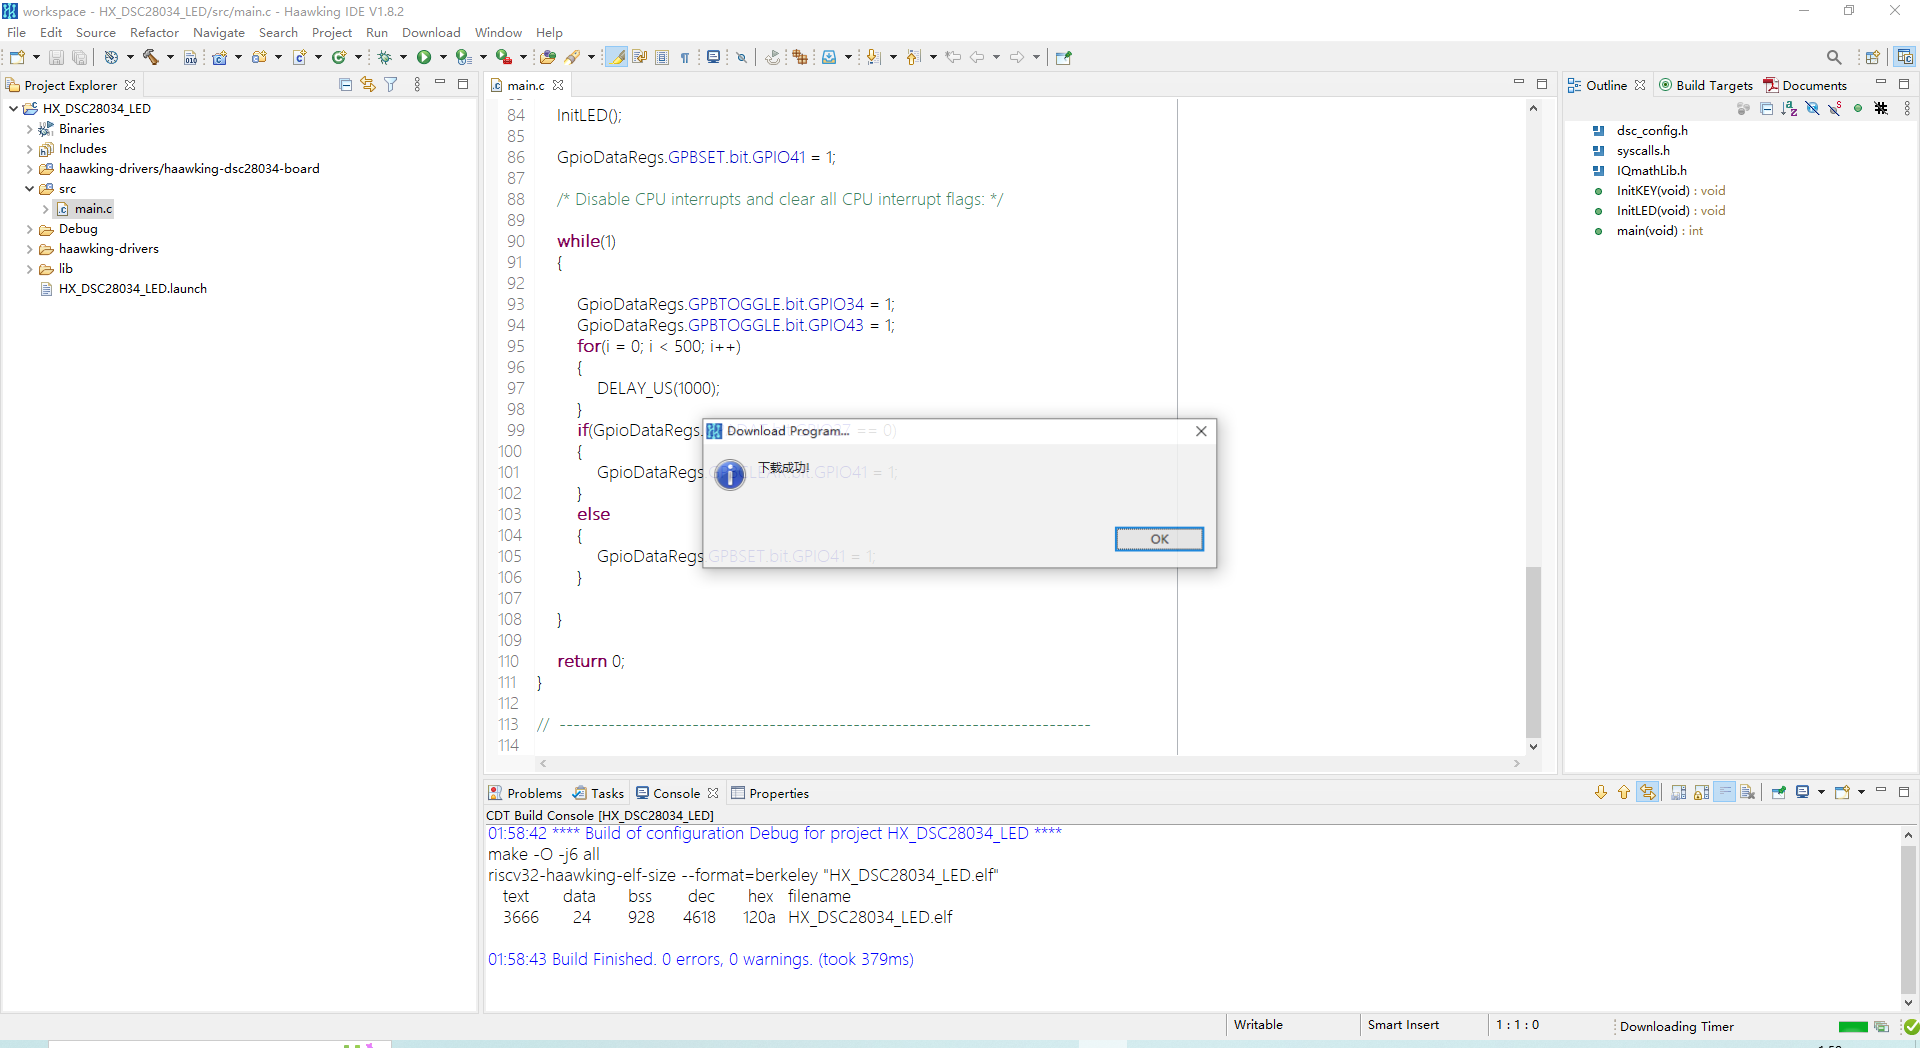Viewport: 1920px width, 1048px height.
Task: Click the editor vertical scrollbar thumb
Action: [x=1533, y=652]
